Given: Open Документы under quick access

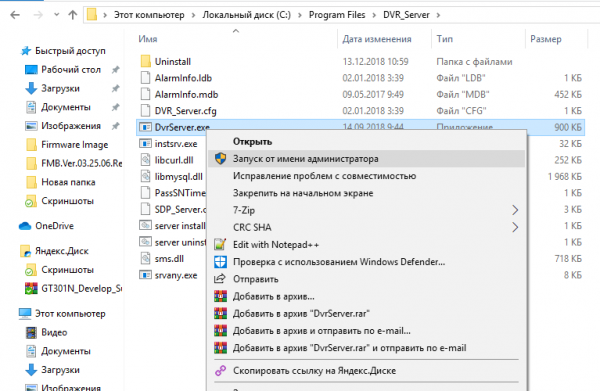Looking at the screenshot, I should click(65, 107).
